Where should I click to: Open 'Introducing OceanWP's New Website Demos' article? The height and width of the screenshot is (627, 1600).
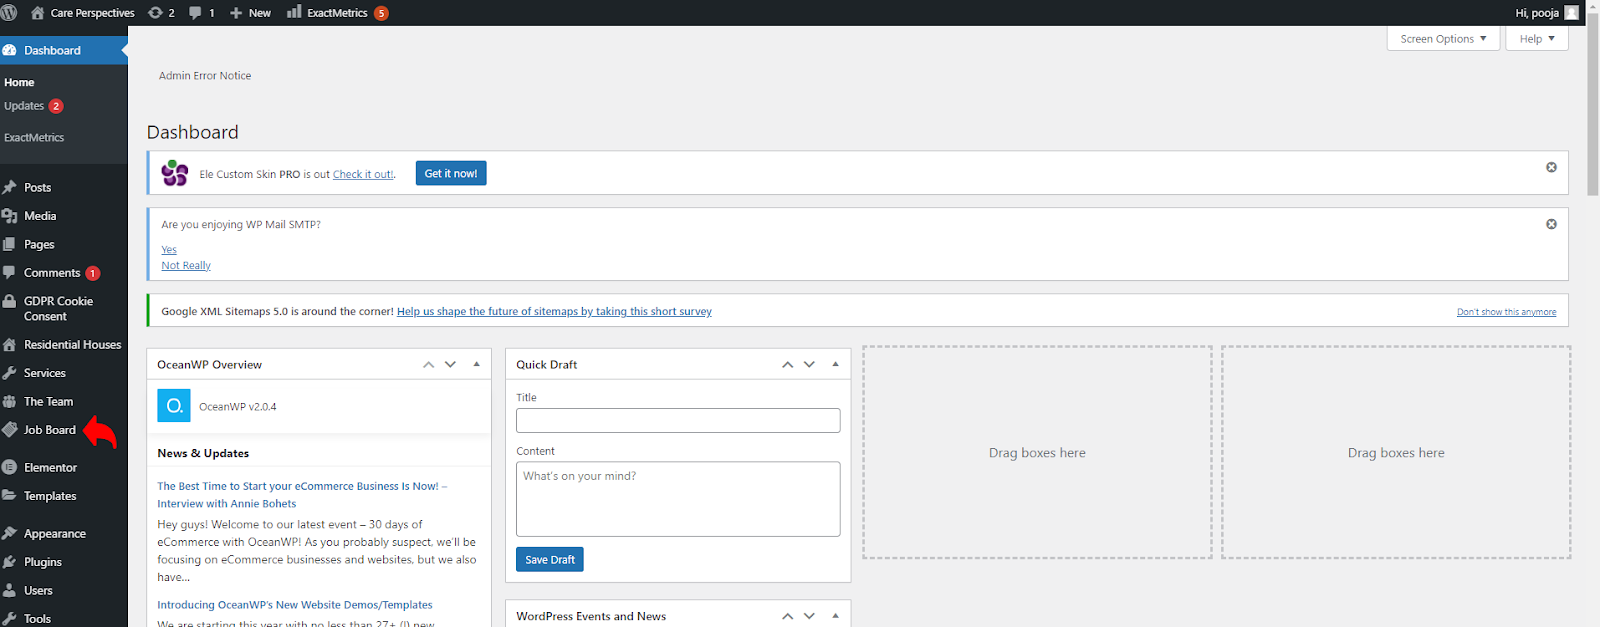tap(295, 605)
